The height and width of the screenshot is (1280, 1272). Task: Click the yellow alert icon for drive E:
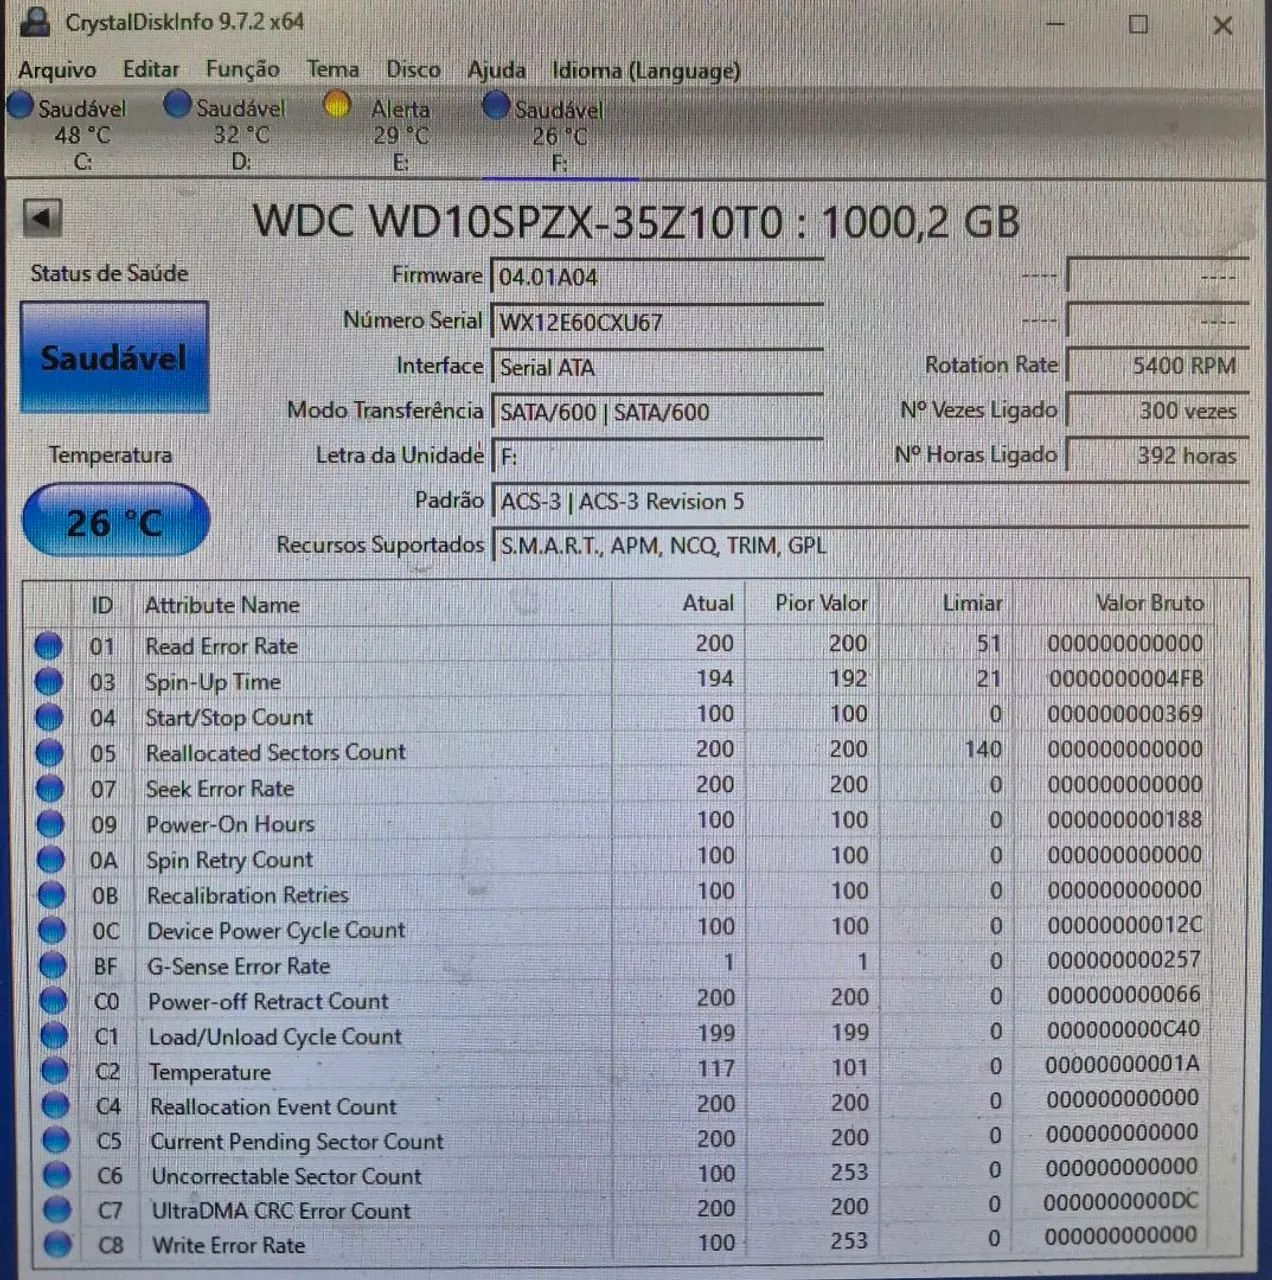(x=338, y=104)
